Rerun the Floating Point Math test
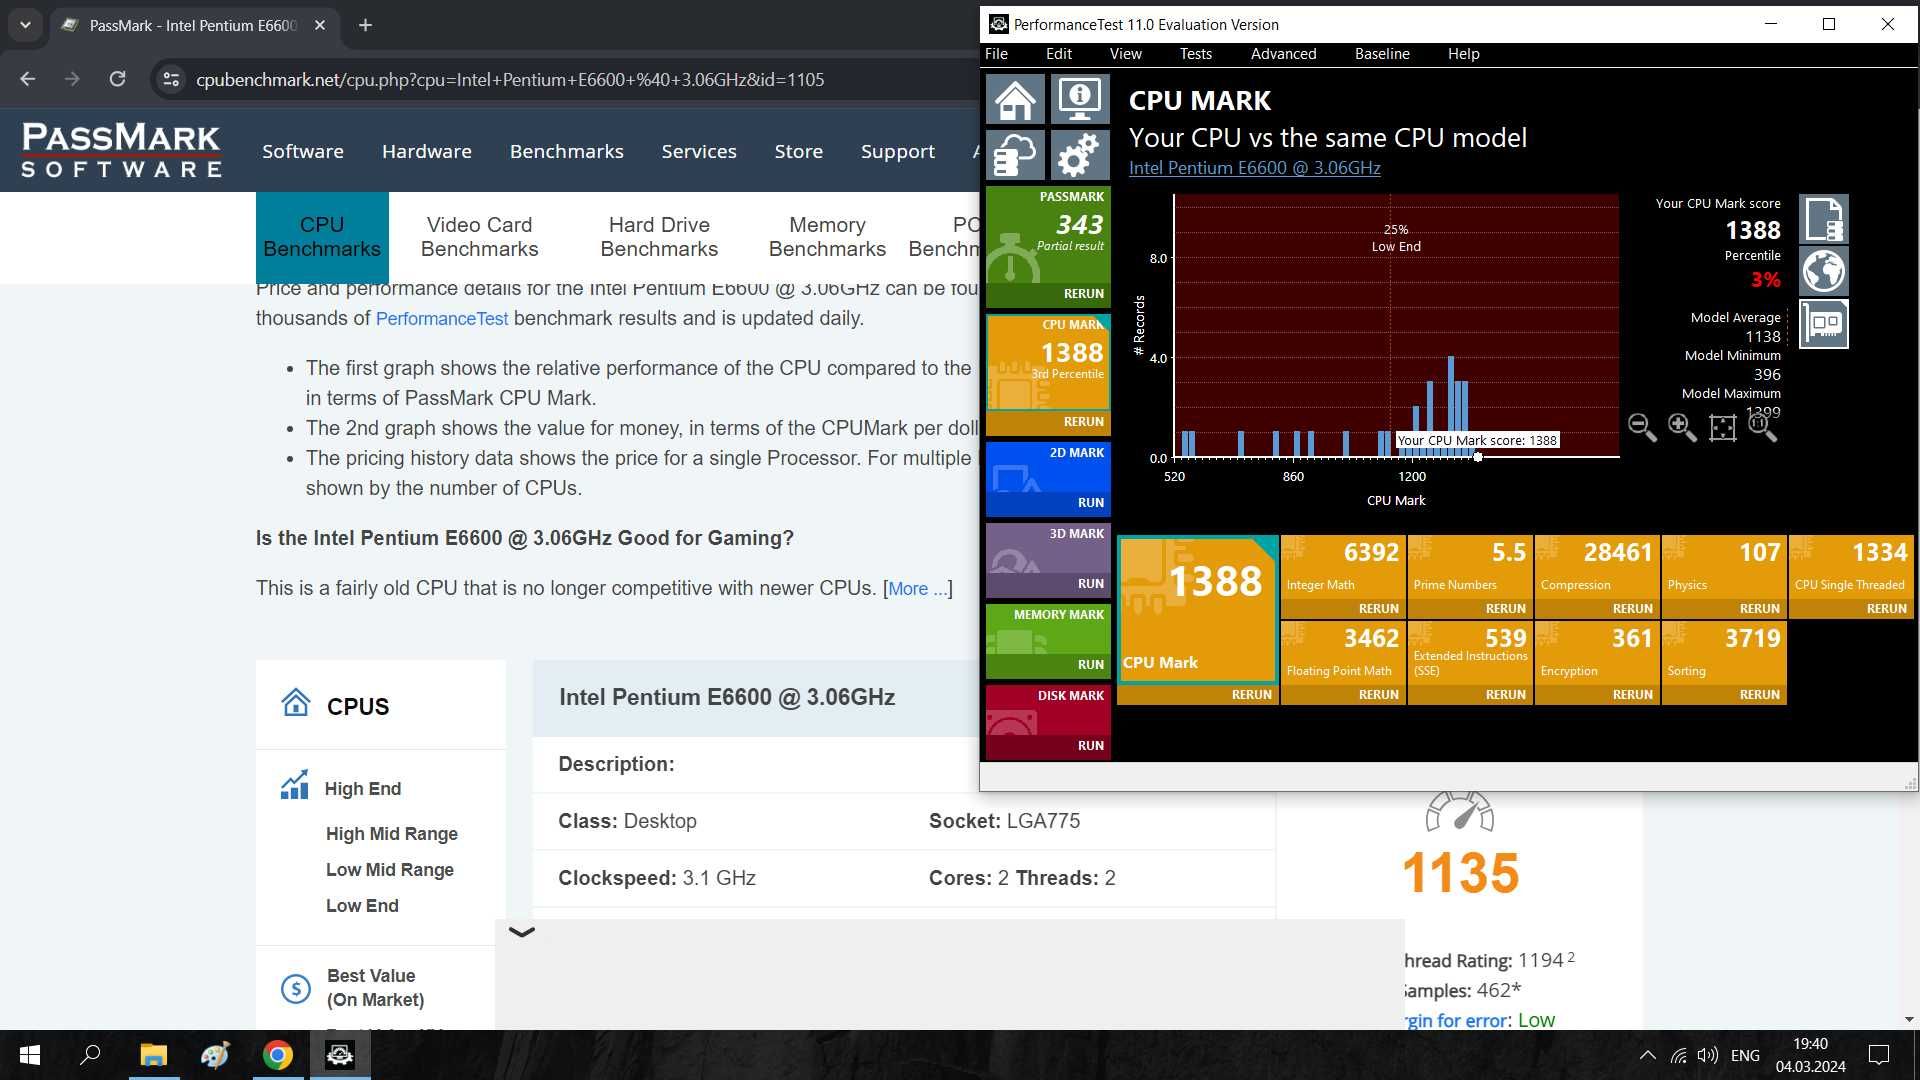The height and width of the screenshot is (1080, 1920). click(1379, 695)
